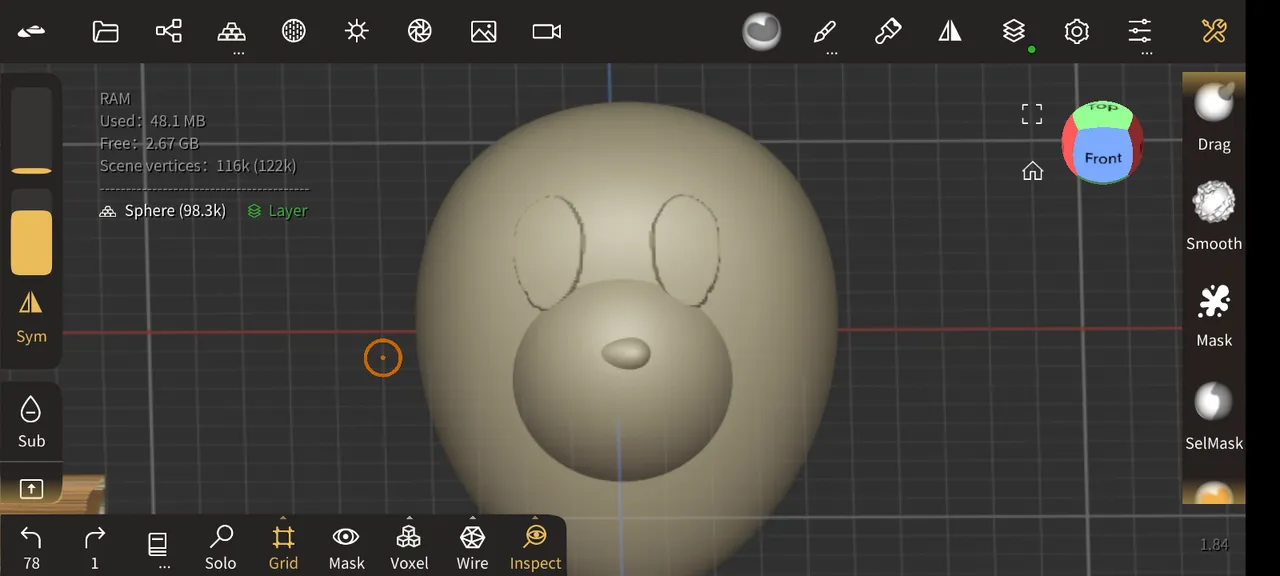Click the 1.84 version number
The width and height of the screenshot is (1280, 576).
(1214, 544)
